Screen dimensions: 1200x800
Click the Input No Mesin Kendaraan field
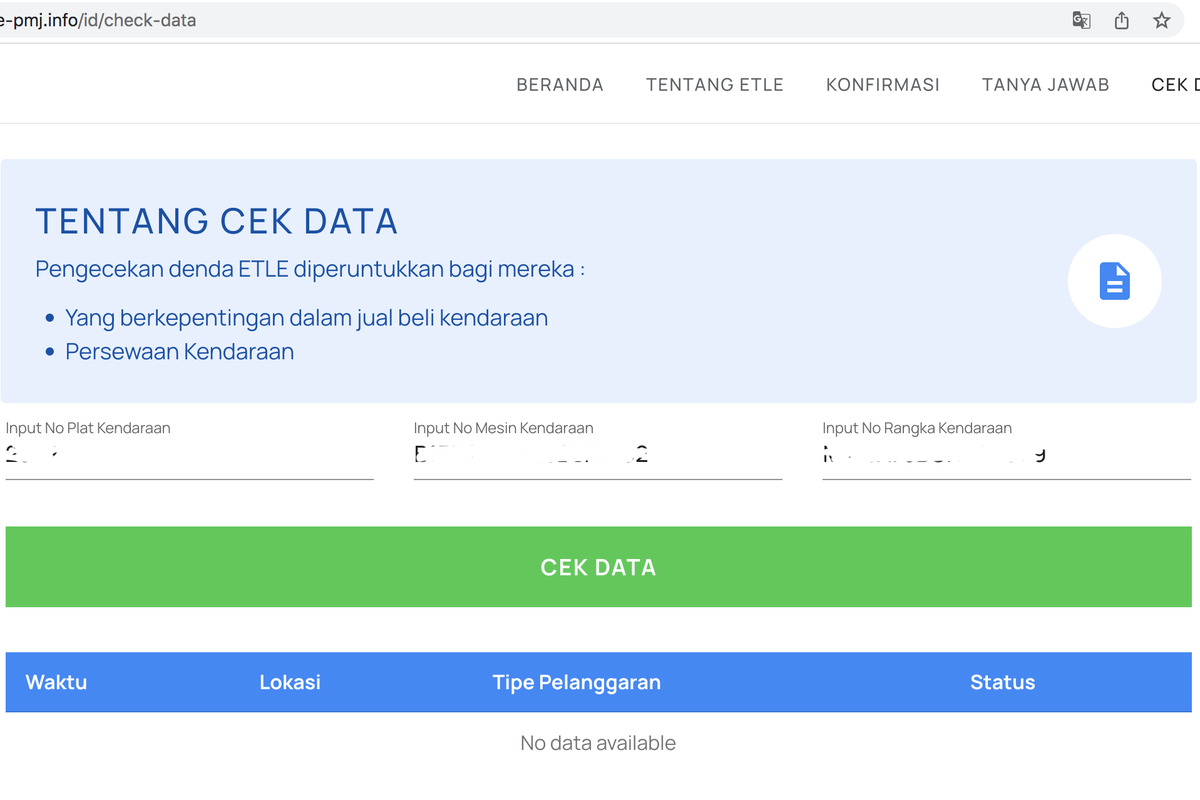point(598,460)
